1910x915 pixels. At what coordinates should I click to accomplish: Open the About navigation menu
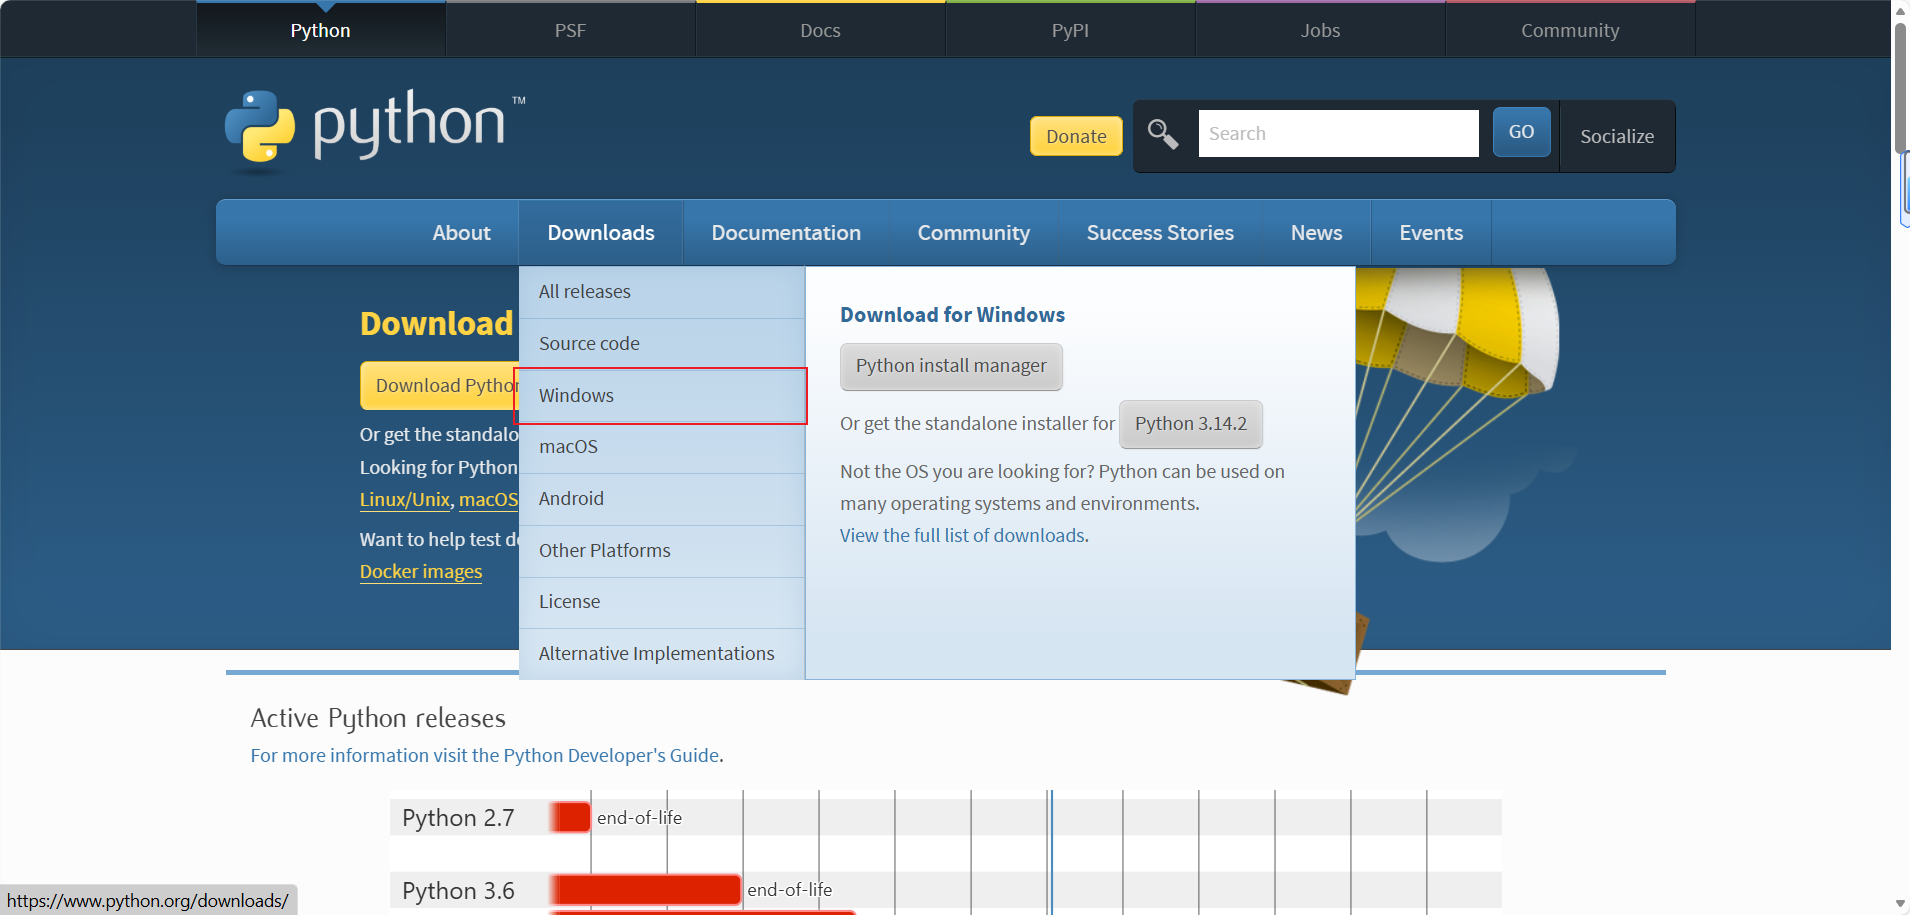coord(461,232)
